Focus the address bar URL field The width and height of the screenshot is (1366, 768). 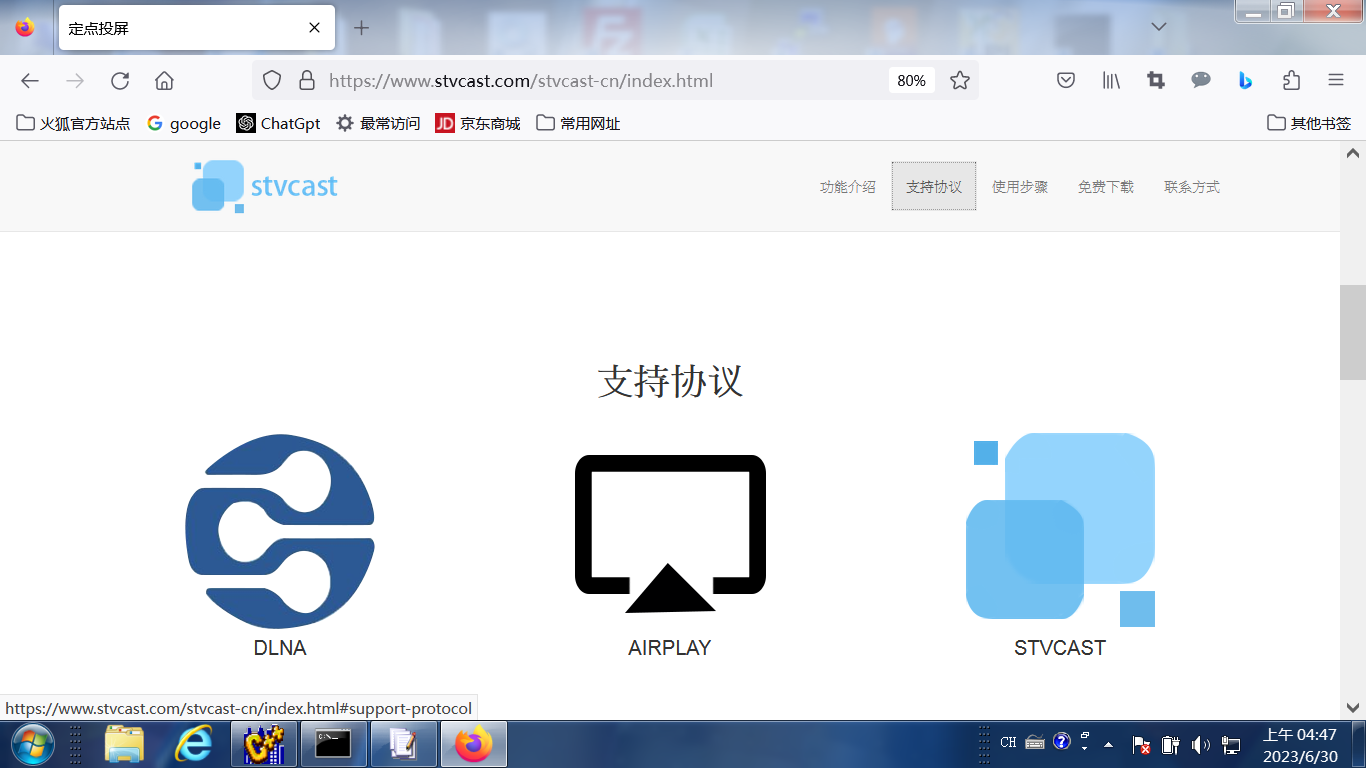tap(600, 81)
